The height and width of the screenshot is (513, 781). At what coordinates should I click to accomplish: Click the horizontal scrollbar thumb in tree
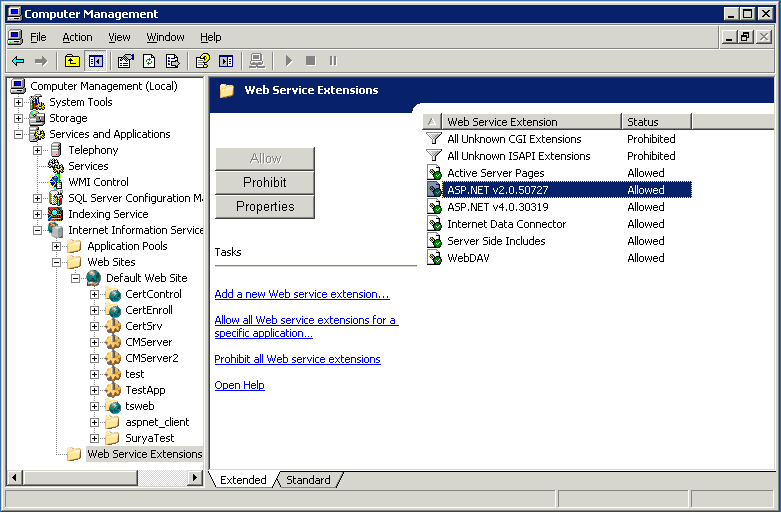[x=80, y=478]
